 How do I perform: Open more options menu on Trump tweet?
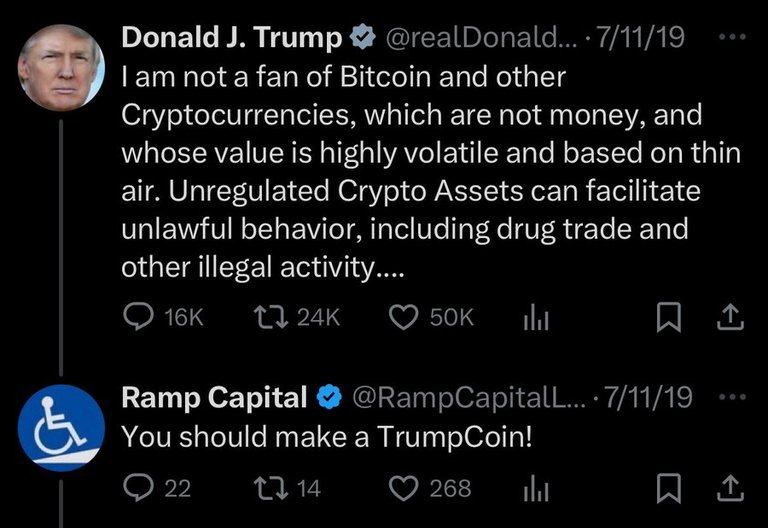(x=732, y=36)
